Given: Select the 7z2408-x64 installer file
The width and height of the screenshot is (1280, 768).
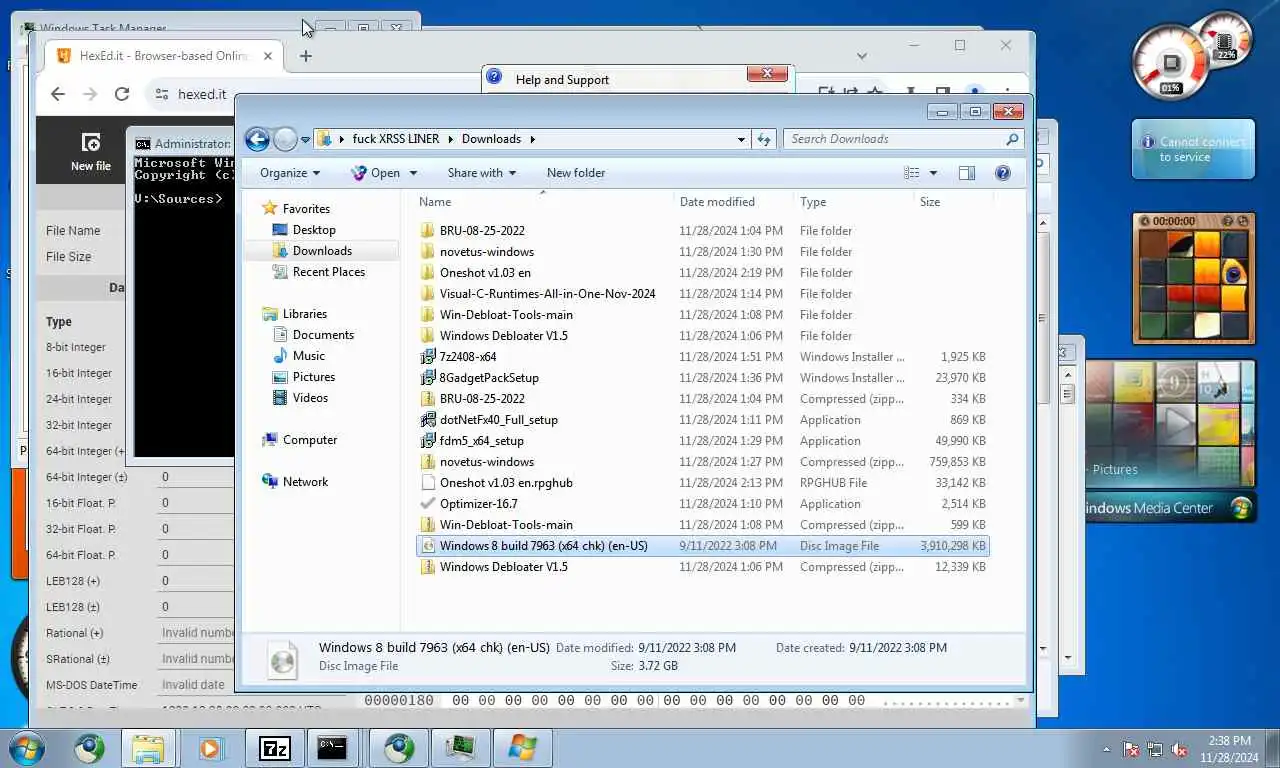Looking at the screenshot, I should (x=702, y=357).
